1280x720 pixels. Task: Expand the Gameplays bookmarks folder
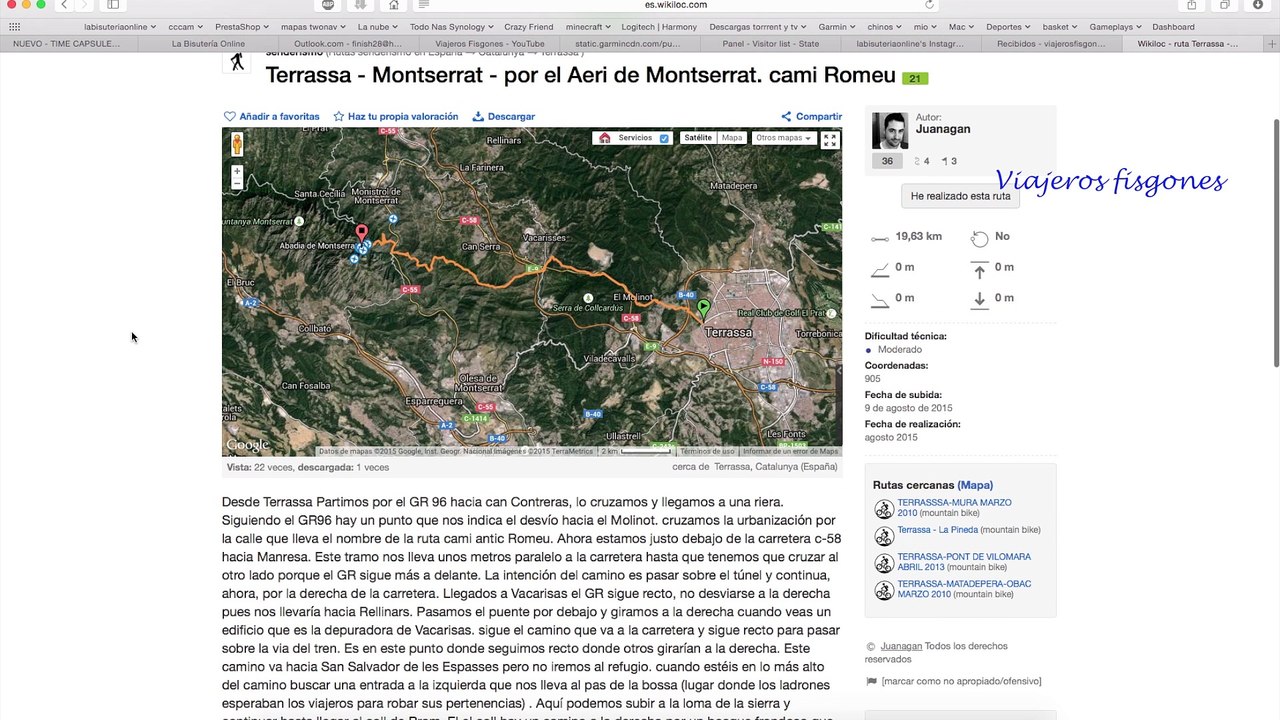point(1114,27)
